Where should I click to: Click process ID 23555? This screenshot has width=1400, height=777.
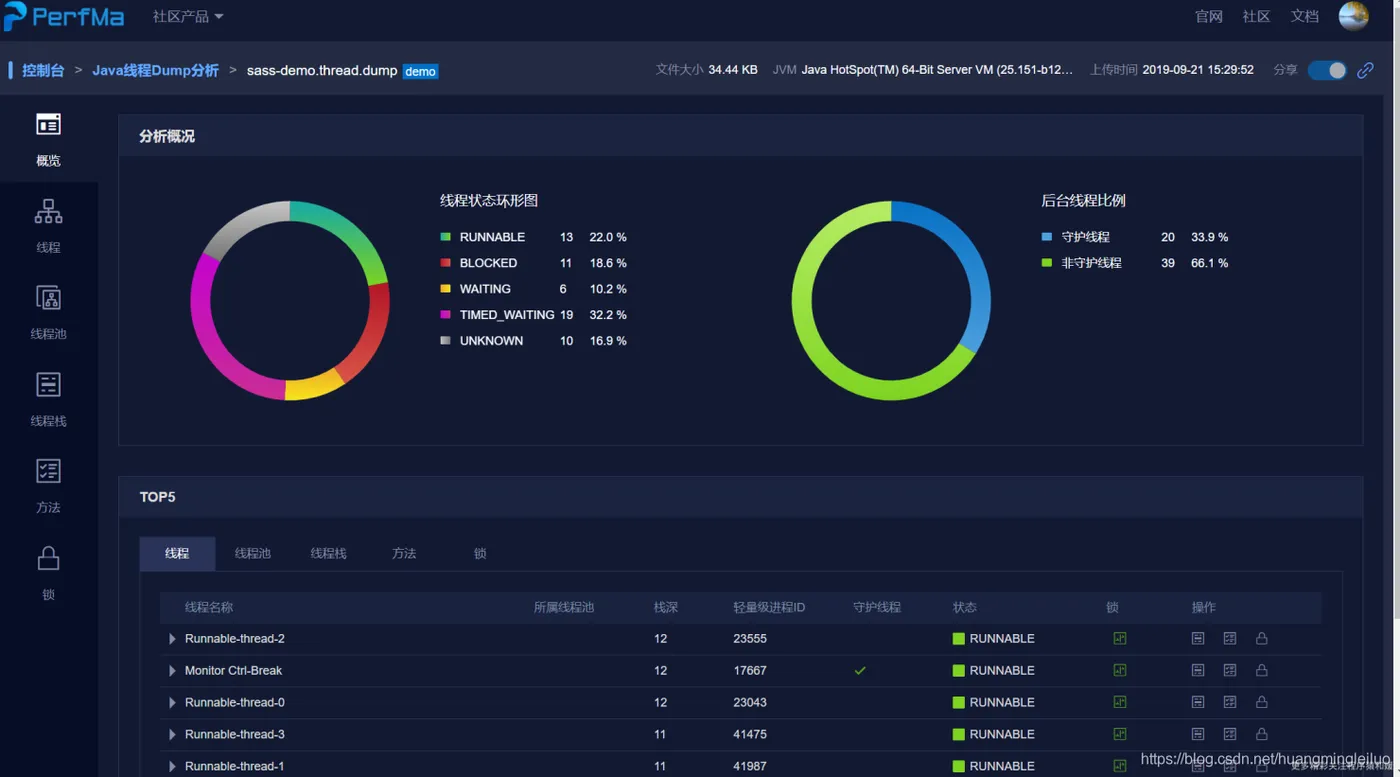point(750,638)
